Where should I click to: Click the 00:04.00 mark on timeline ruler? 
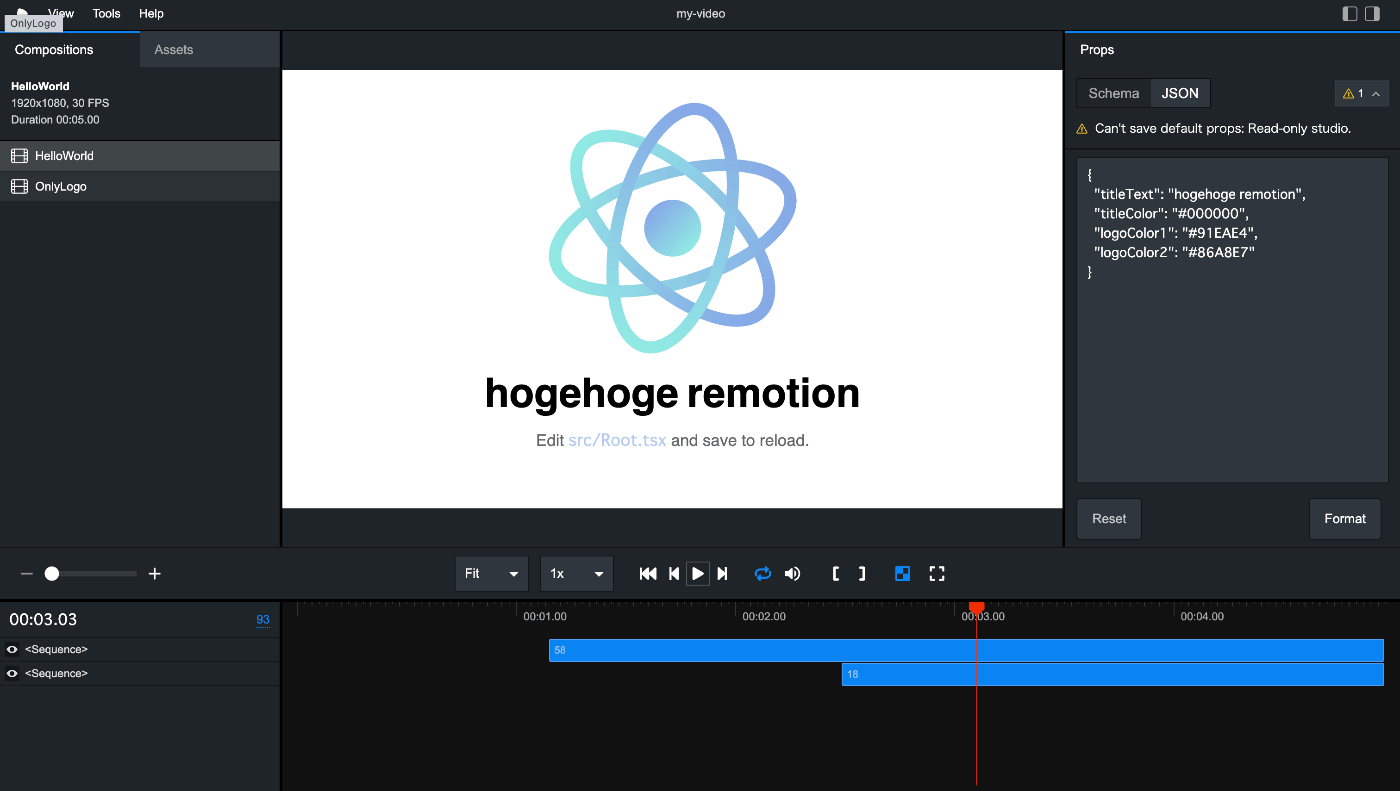tap(1202, 617)
